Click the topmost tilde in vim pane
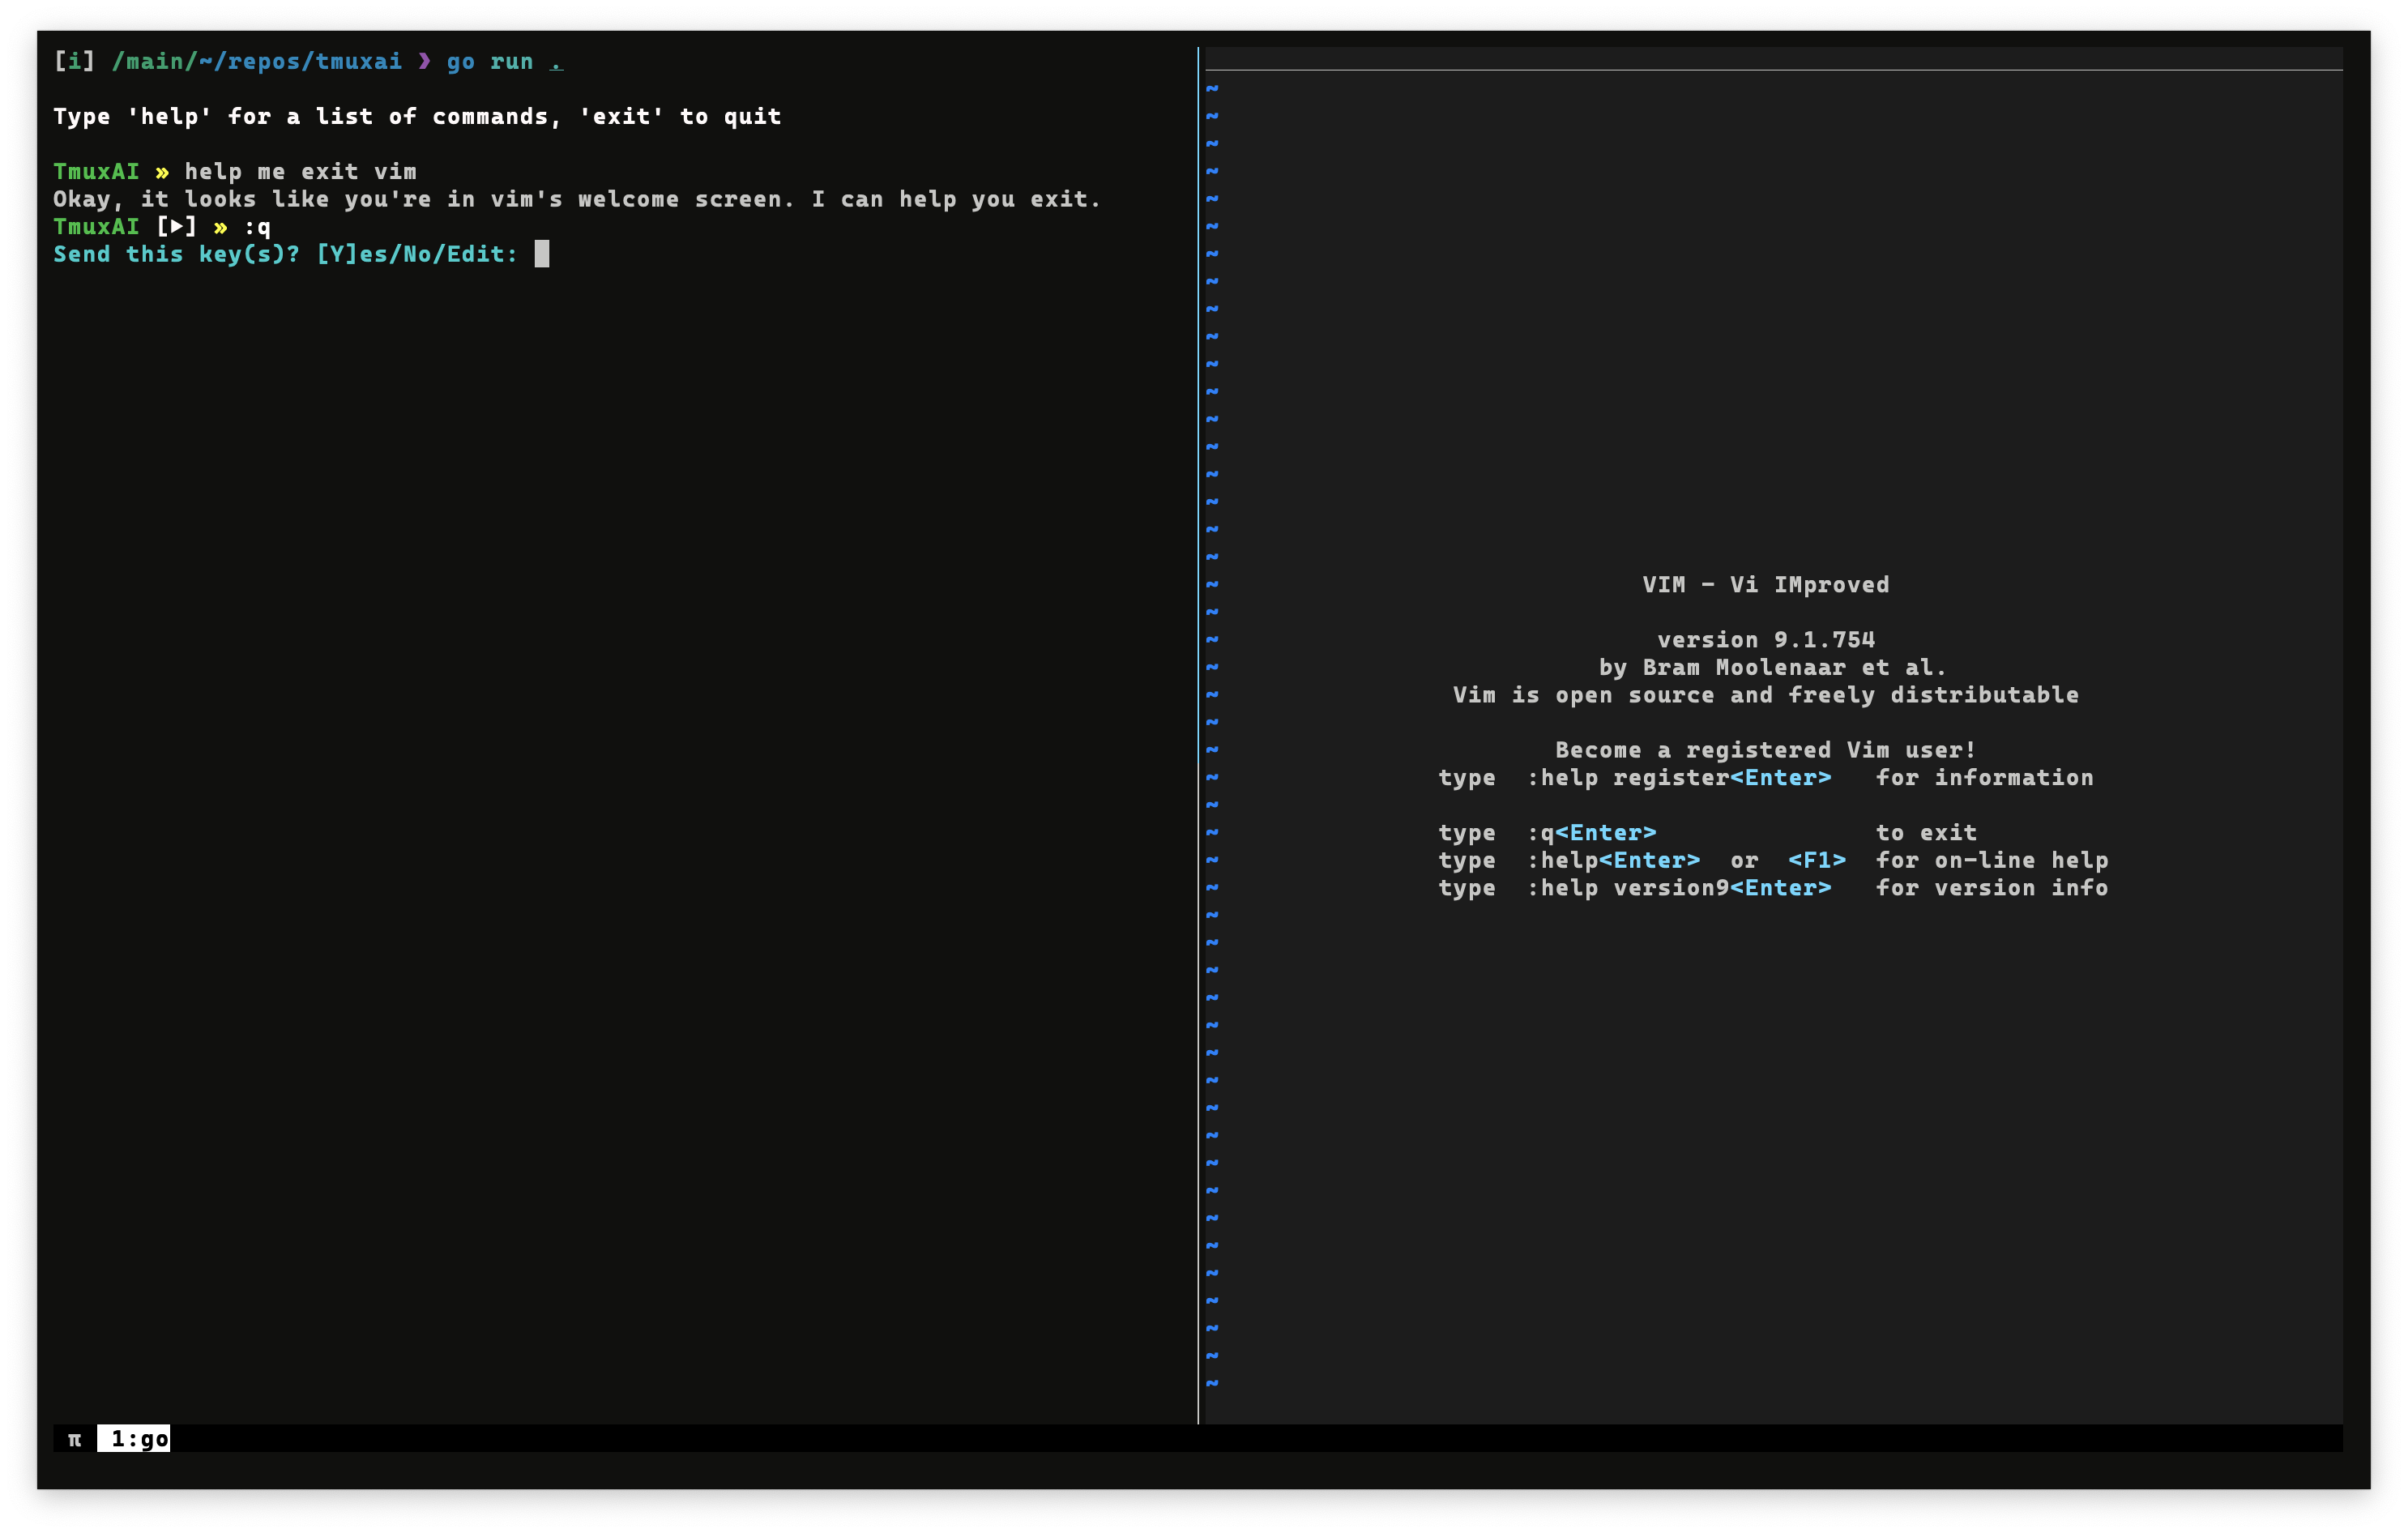The height and width of the screenshot is (1533, 2408). point(1212,89)
